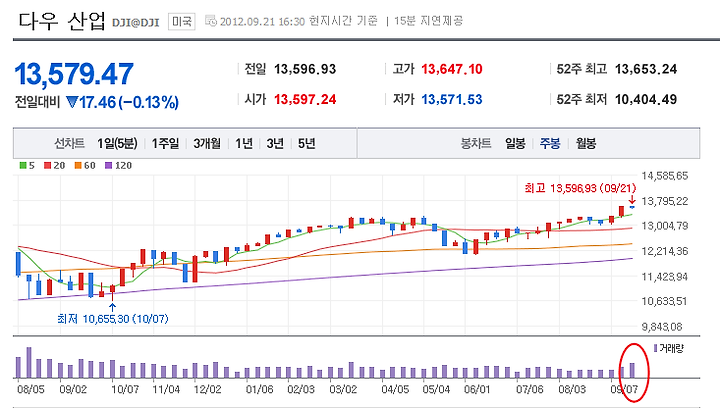The height and width of the screenshot is (408, 720).
Task: Click the 08/05 date label on axis
Action: (31, 389)
